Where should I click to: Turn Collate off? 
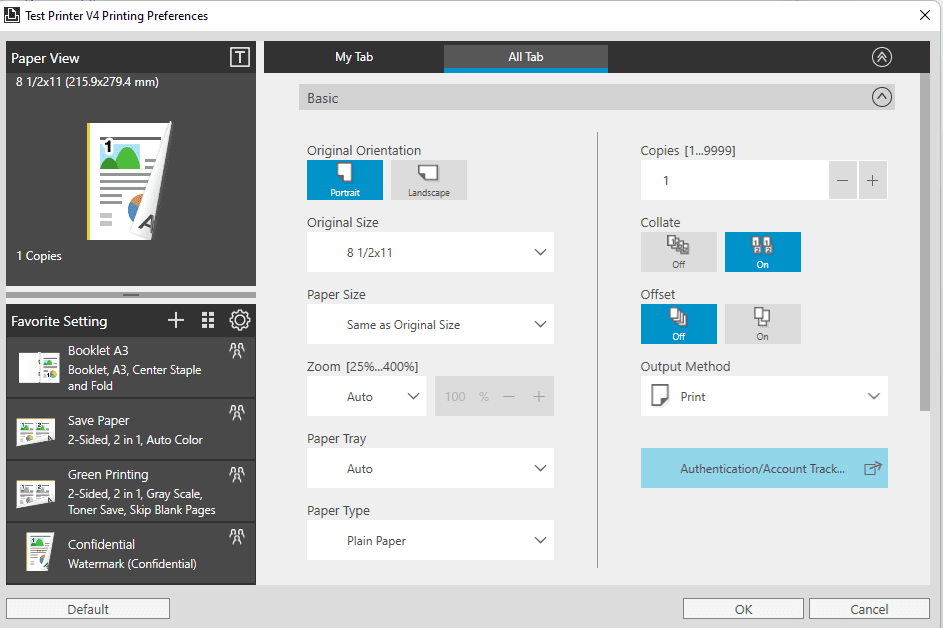pyautogui.click(x=678, y=252)
